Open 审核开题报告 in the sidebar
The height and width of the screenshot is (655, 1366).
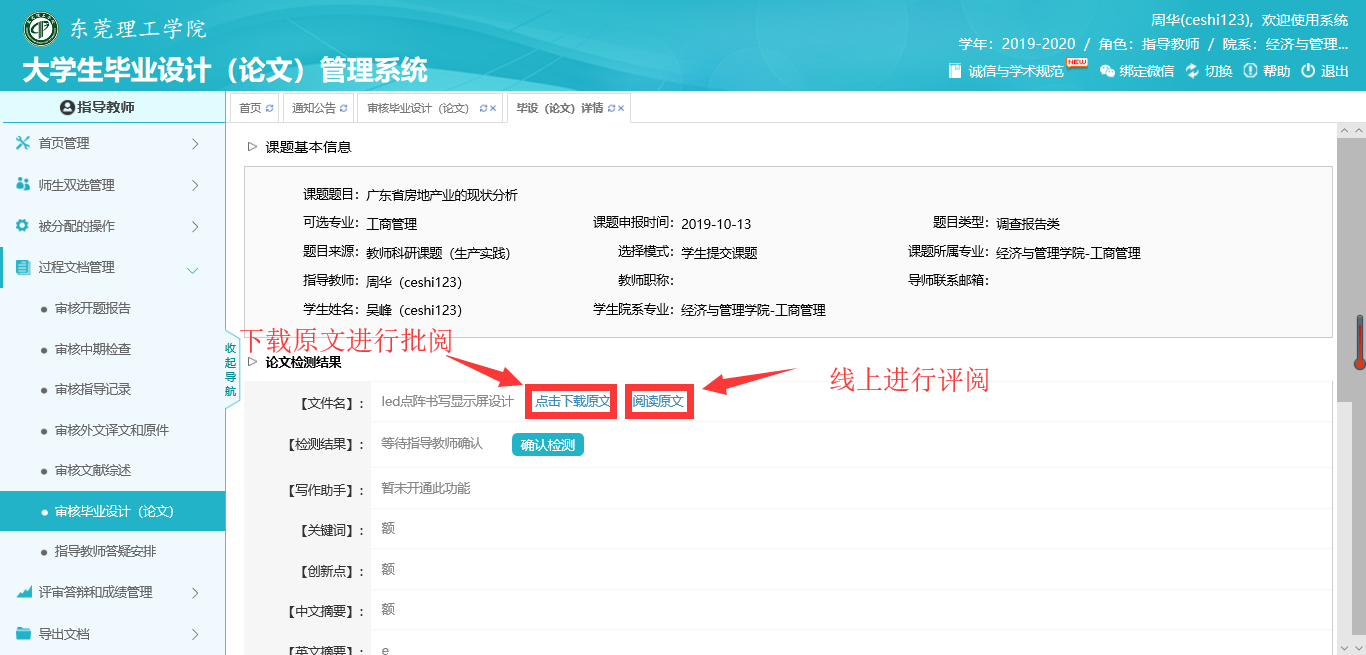(92, 308)
